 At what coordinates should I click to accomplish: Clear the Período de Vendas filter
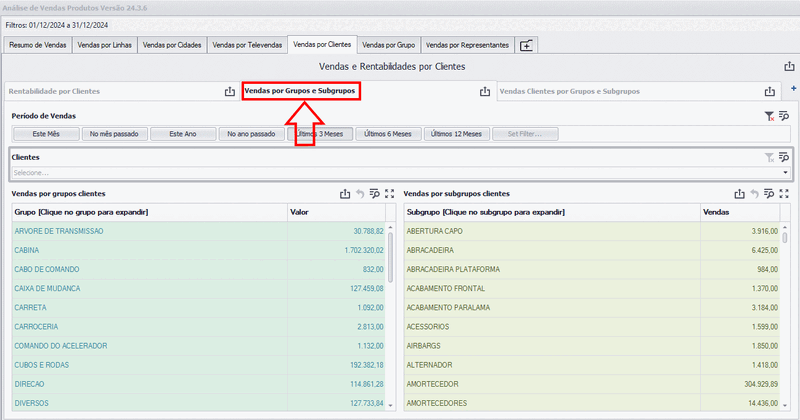(769, 116)
